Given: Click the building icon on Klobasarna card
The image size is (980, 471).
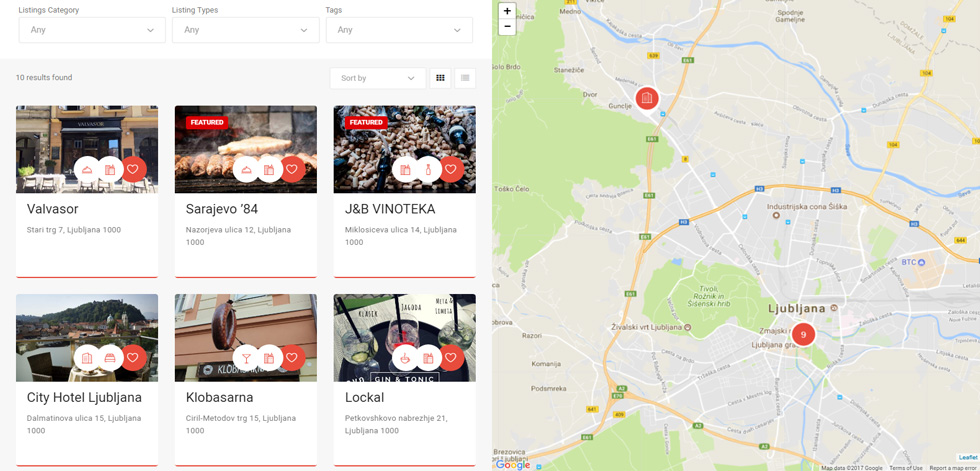Looking at the screenshot, I should click(269, 358).
